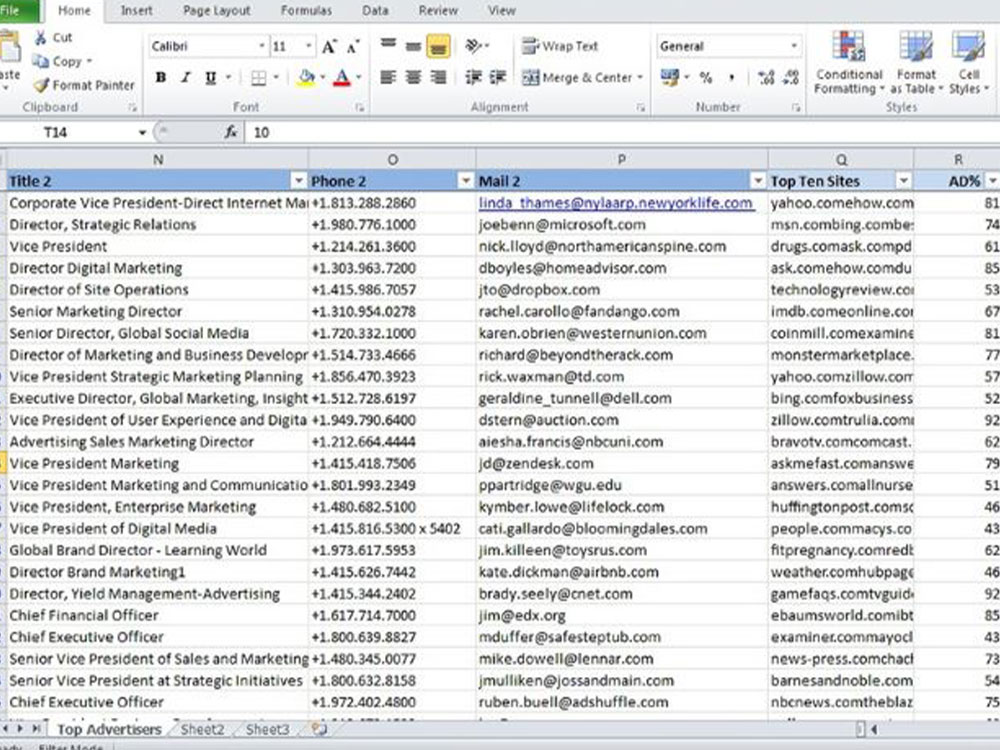This screenshot has height=750, width=1000.
Task: Select cell 'Chief Financial Officer'
Action: click(x=158, y=615)
